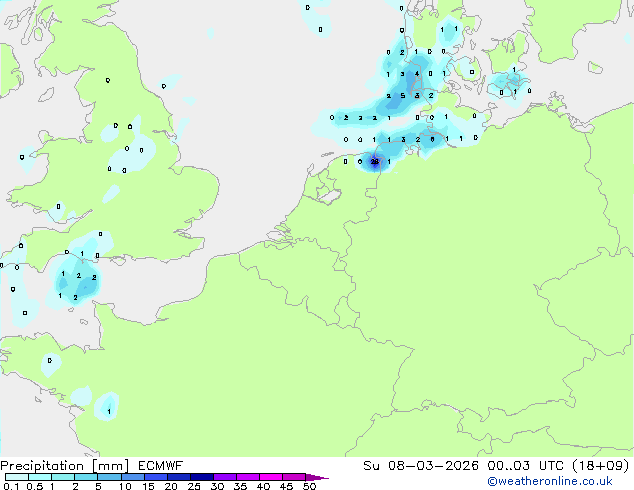Click the '10' legend scale label
634x490 pixels.
point(125,486)
